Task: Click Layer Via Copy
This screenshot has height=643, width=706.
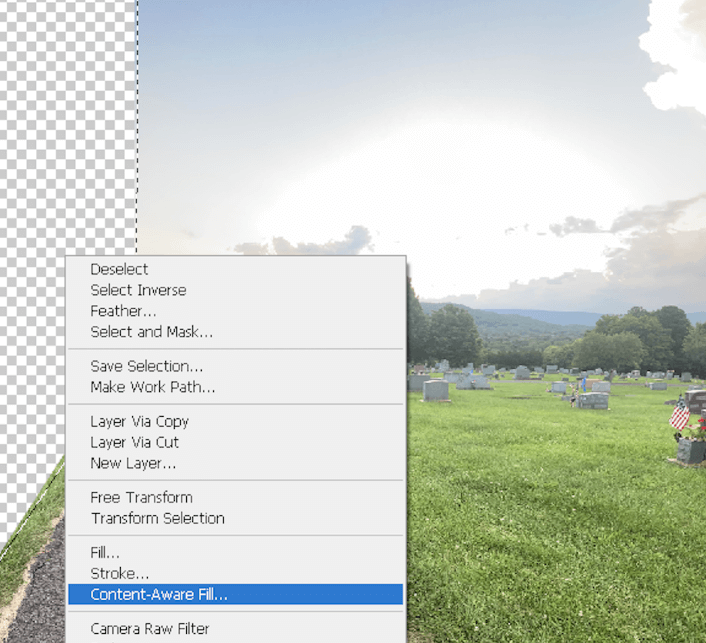Action: click(x=235, y=421)
